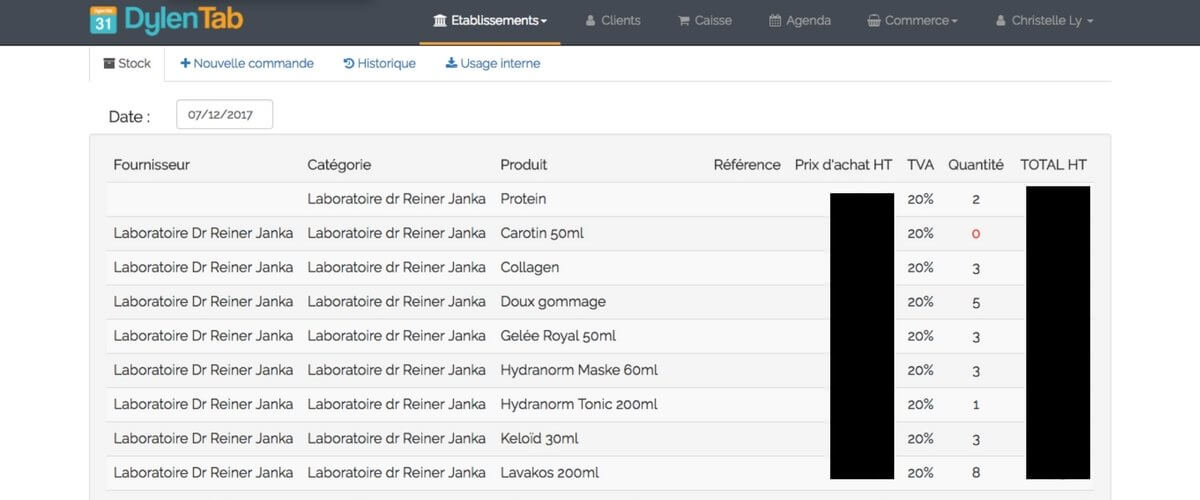Switch to the Stock tab
This screenshot has width=1200, height=500.
click(x=127, y=63)
